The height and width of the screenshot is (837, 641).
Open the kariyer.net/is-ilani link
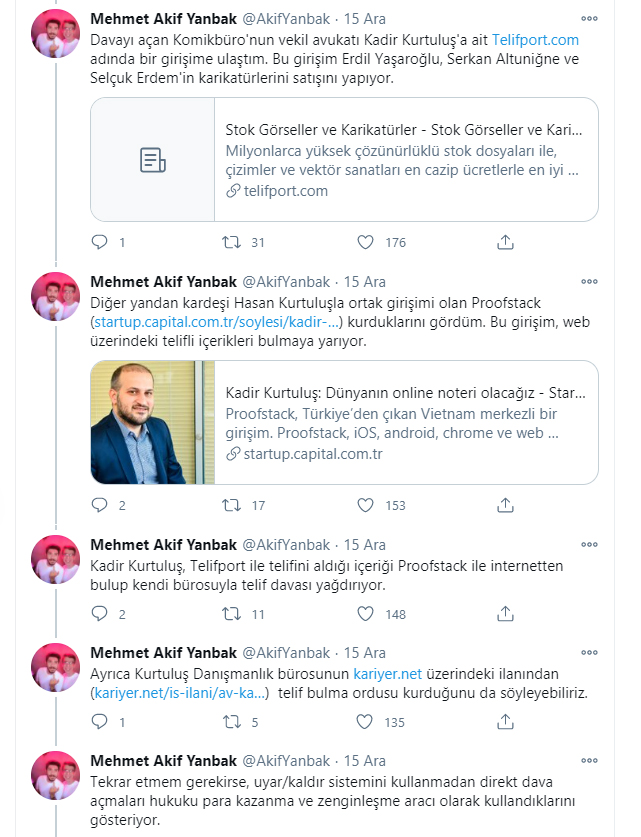click(179, 693)
